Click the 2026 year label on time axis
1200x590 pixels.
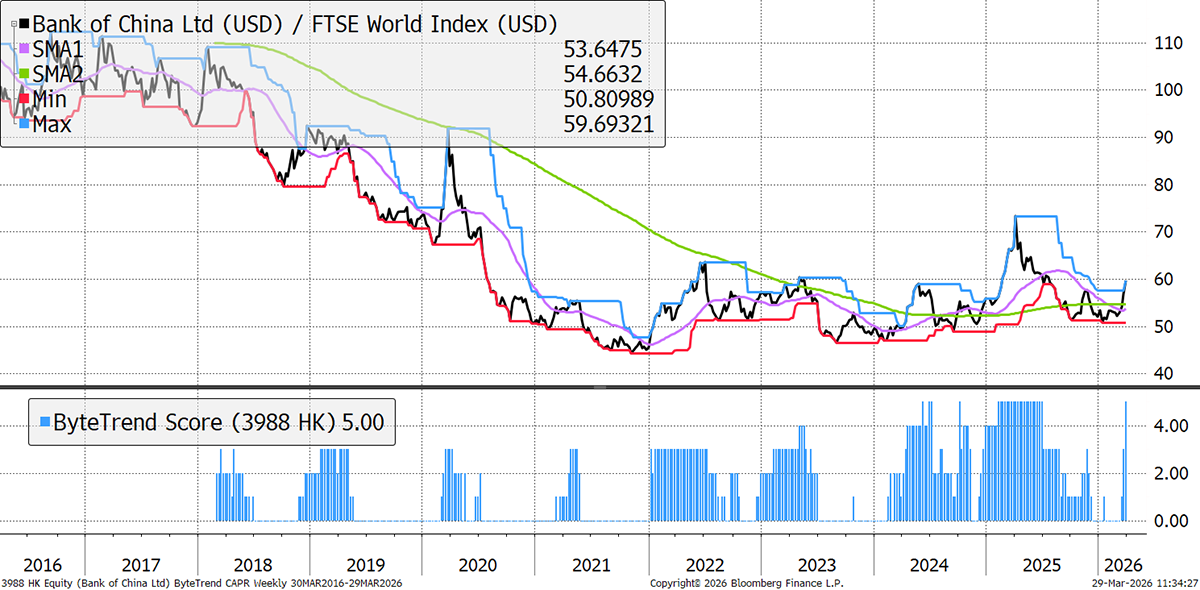(x=1119, y=563)
